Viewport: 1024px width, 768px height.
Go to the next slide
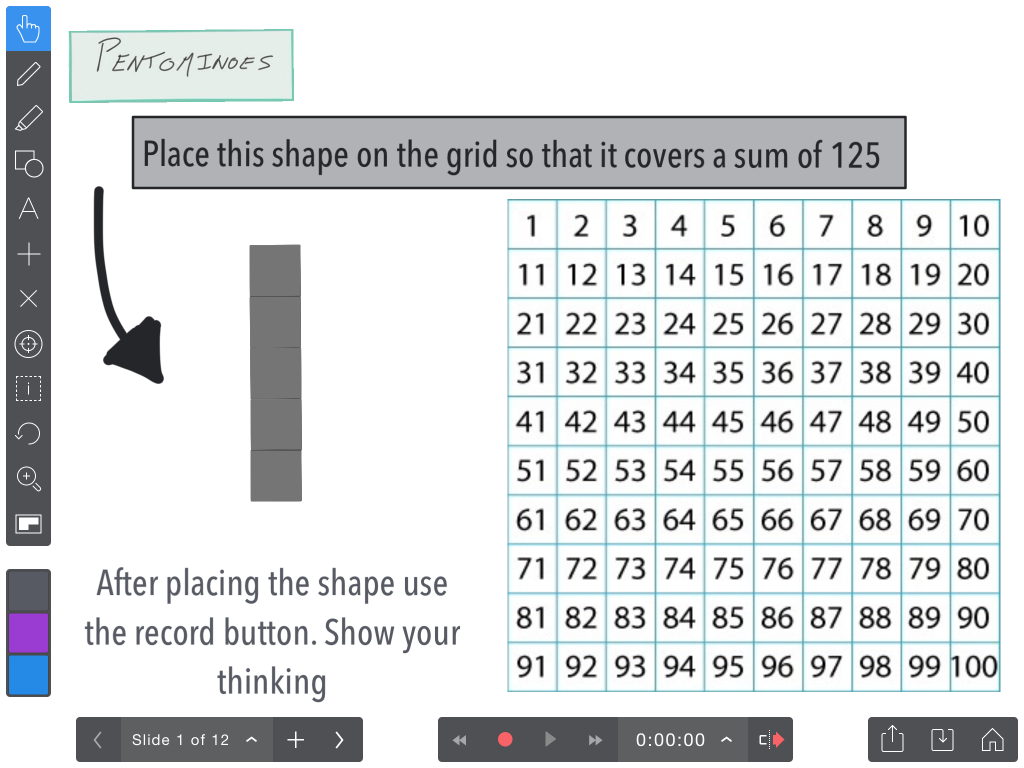pyautogui.click(x=339, y=740)
